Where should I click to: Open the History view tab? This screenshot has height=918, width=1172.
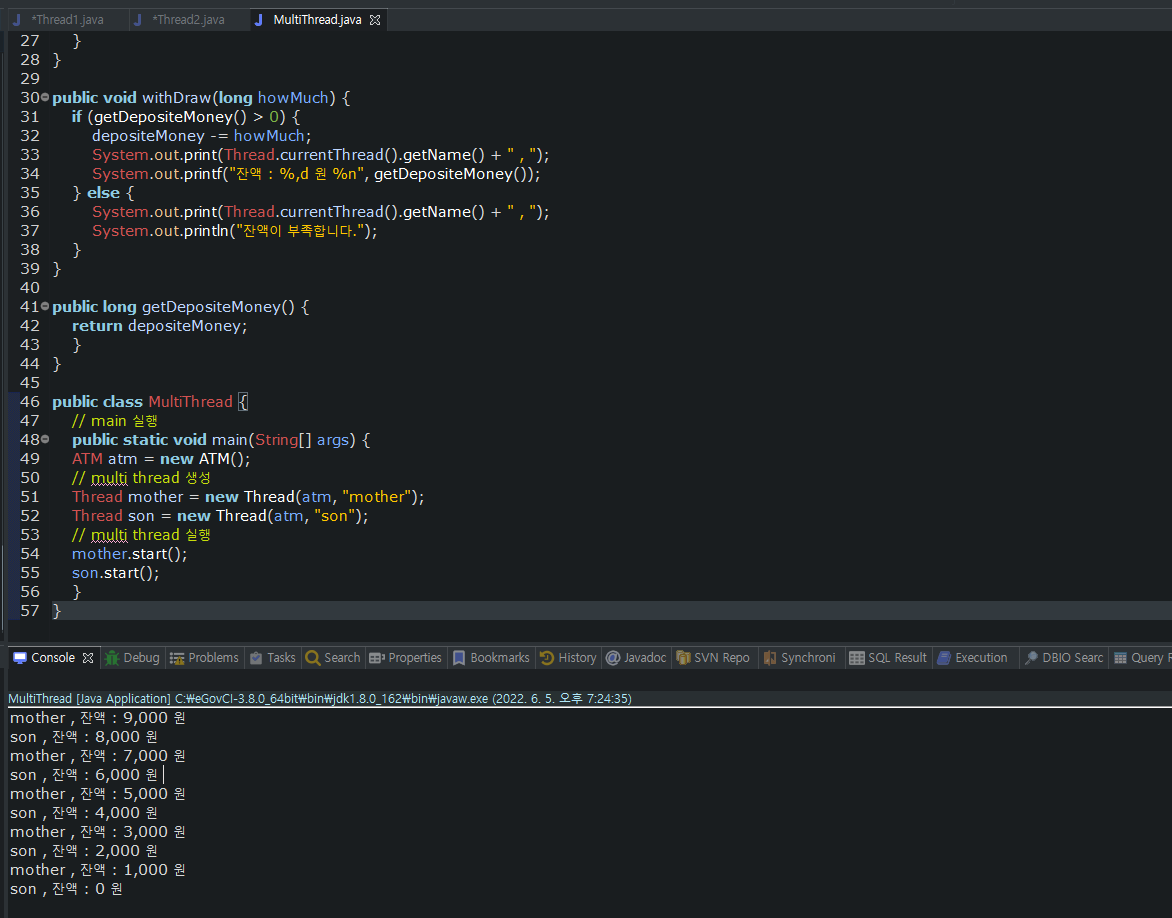(568, 658)
